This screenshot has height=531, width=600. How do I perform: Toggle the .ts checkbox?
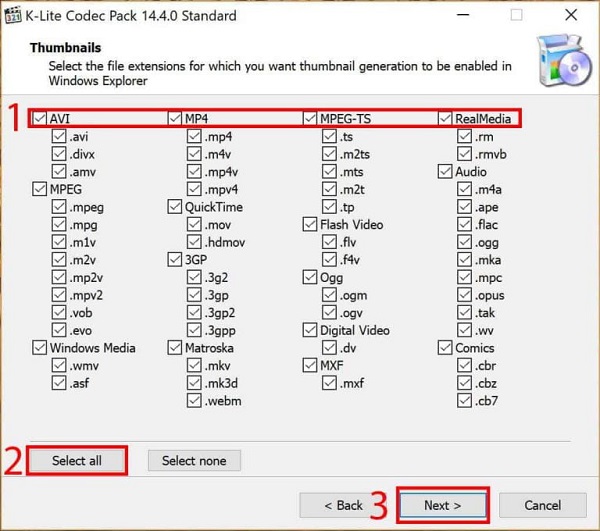329,136
